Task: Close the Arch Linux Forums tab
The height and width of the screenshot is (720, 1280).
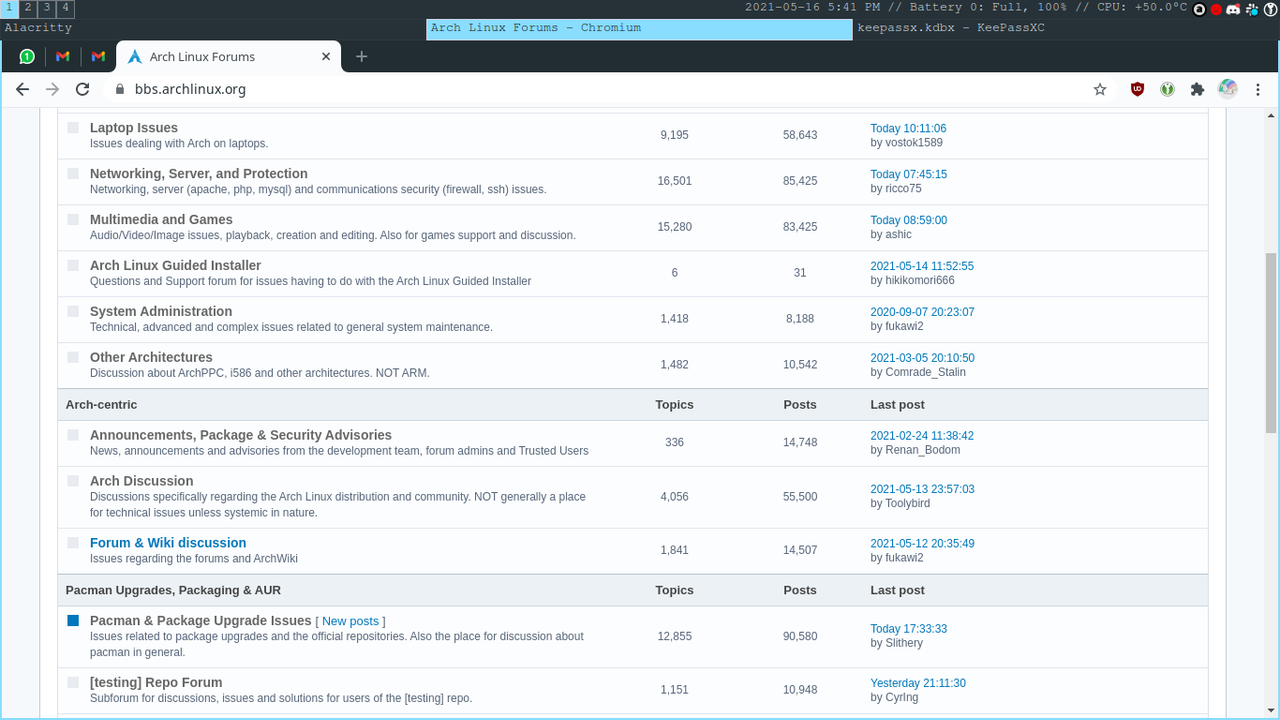Action: pyautogui.click(x=326, y=57)
